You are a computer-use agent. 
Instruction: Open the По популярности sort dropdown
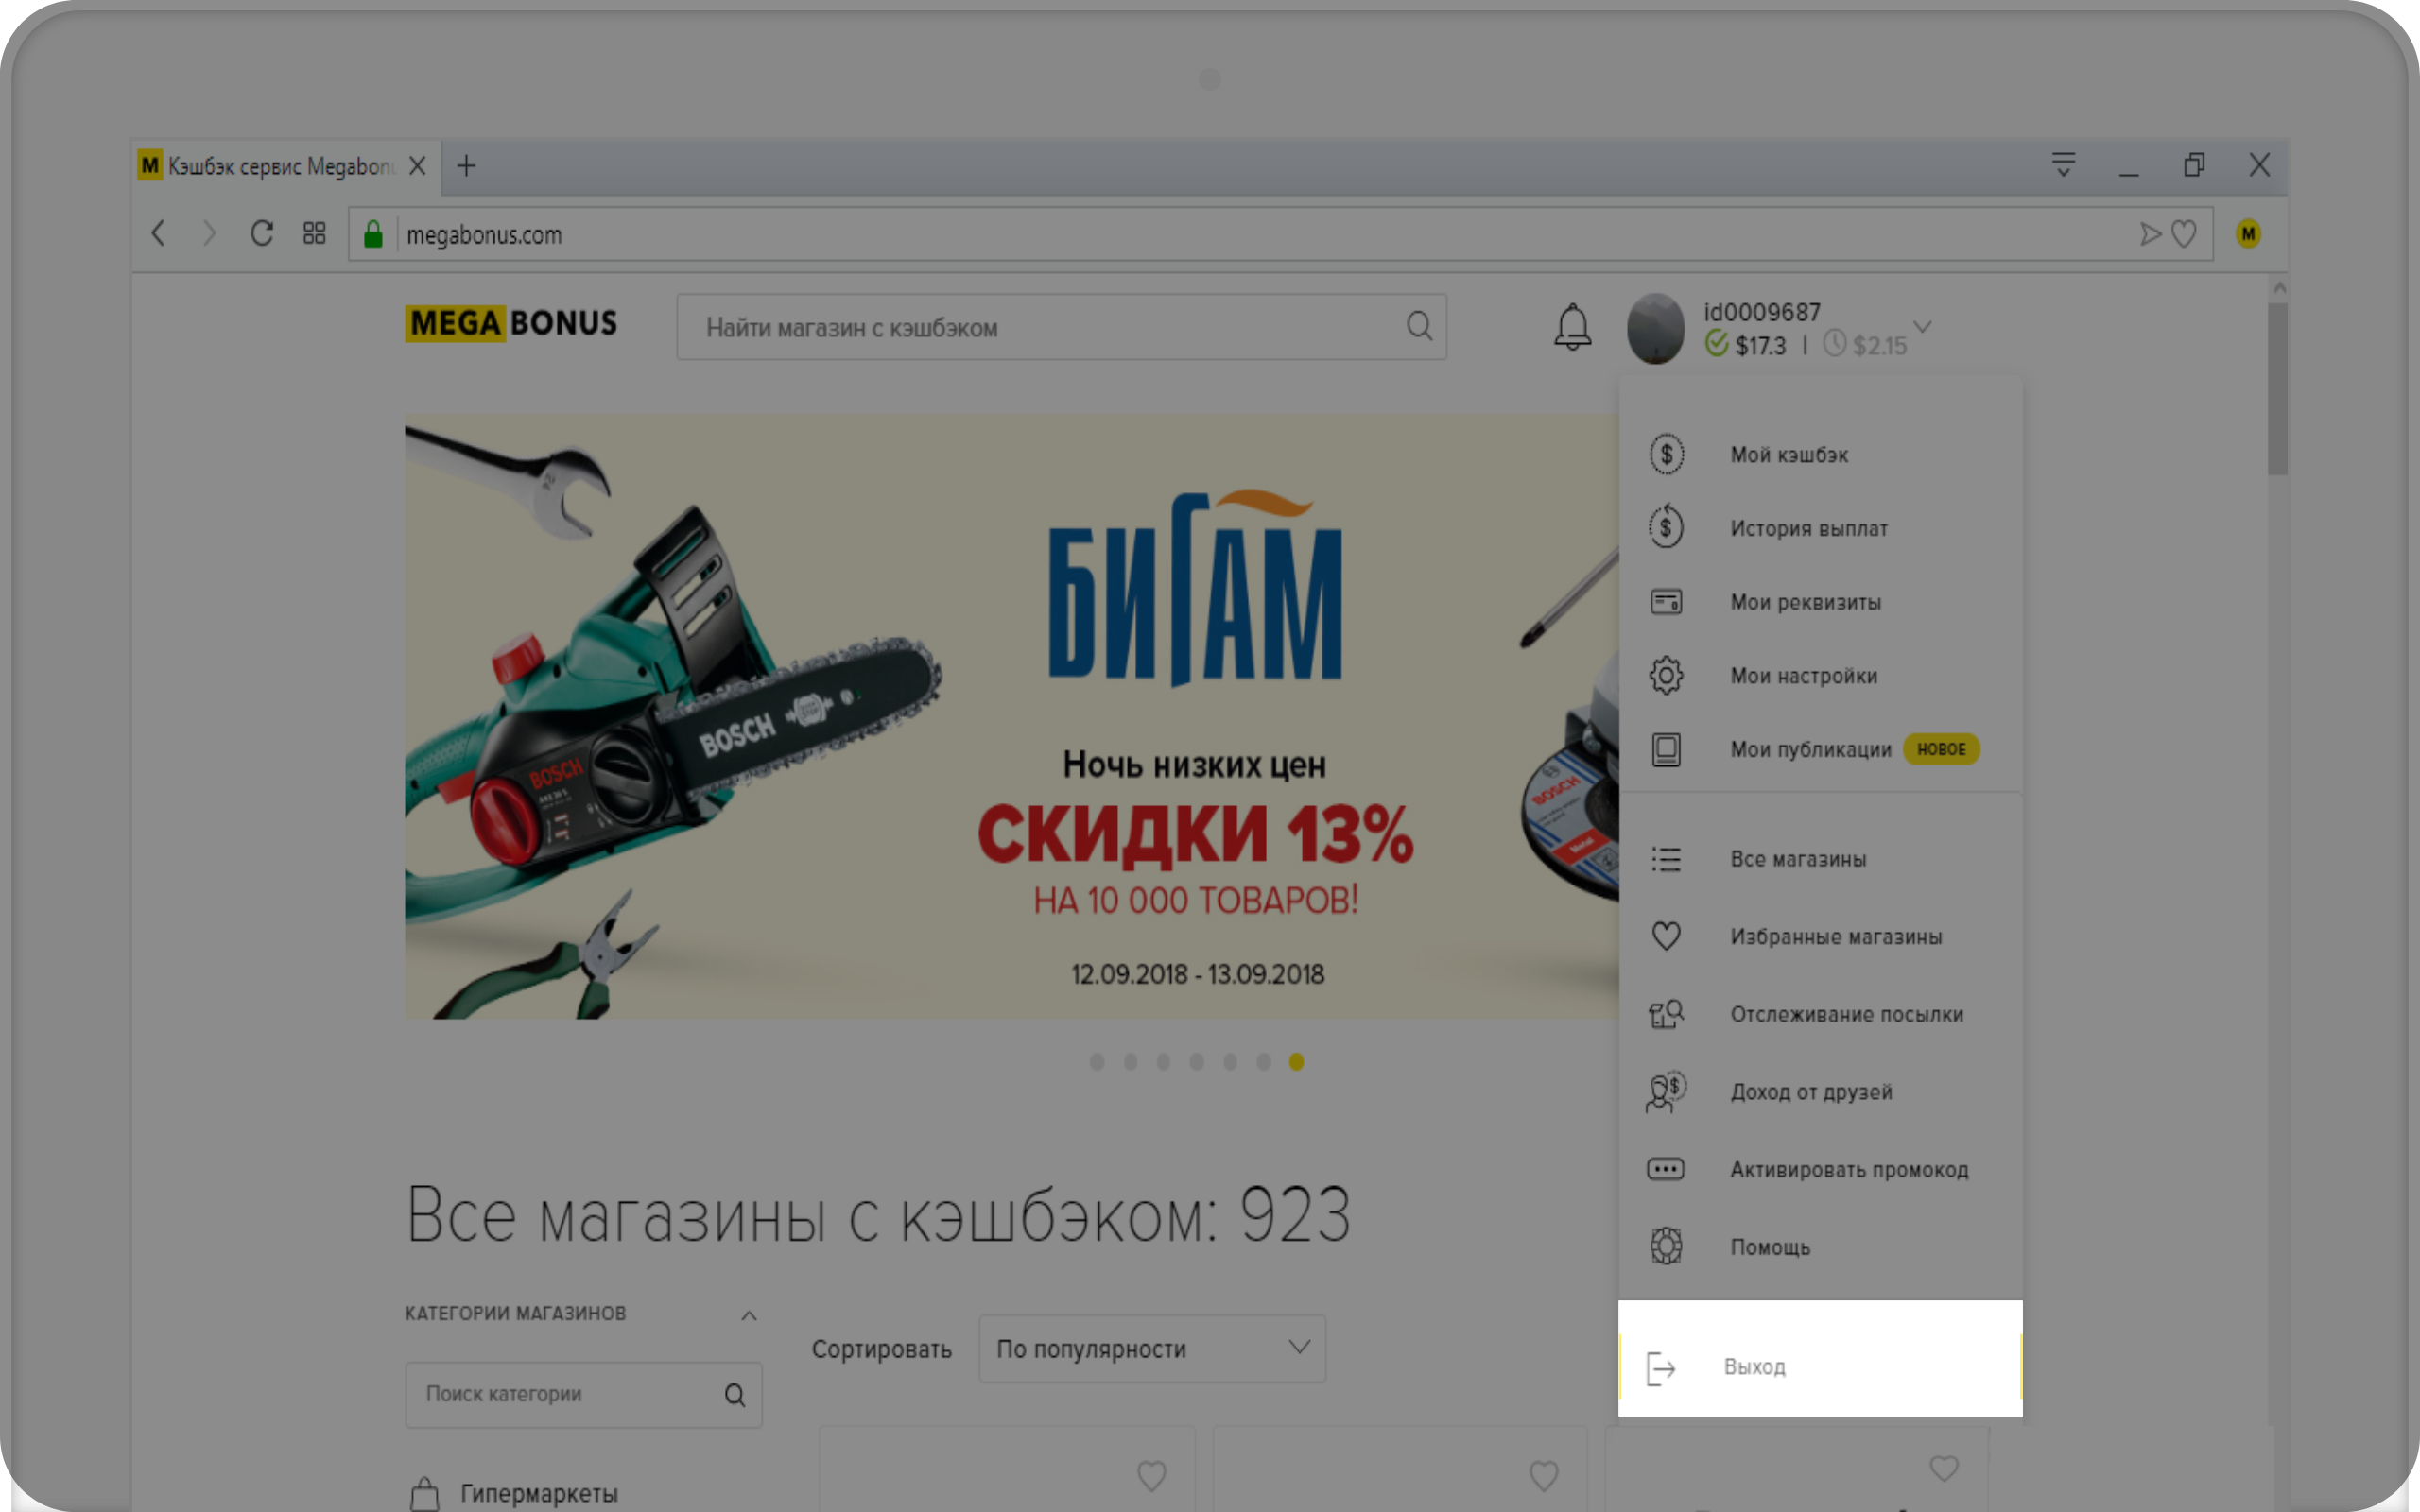(1152, 1349)
